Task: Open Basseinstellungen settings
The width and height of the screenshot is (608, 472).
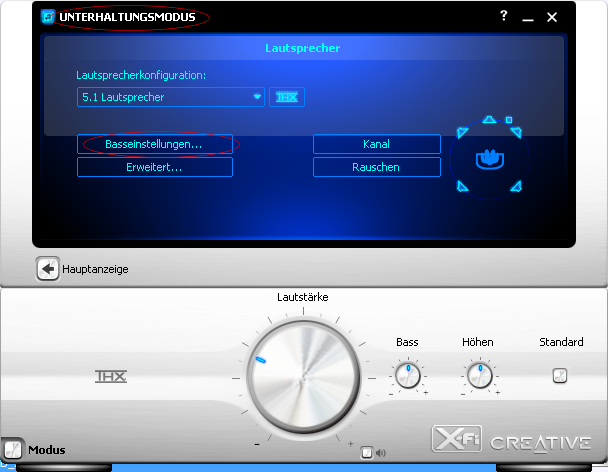Action: point(155,144)
